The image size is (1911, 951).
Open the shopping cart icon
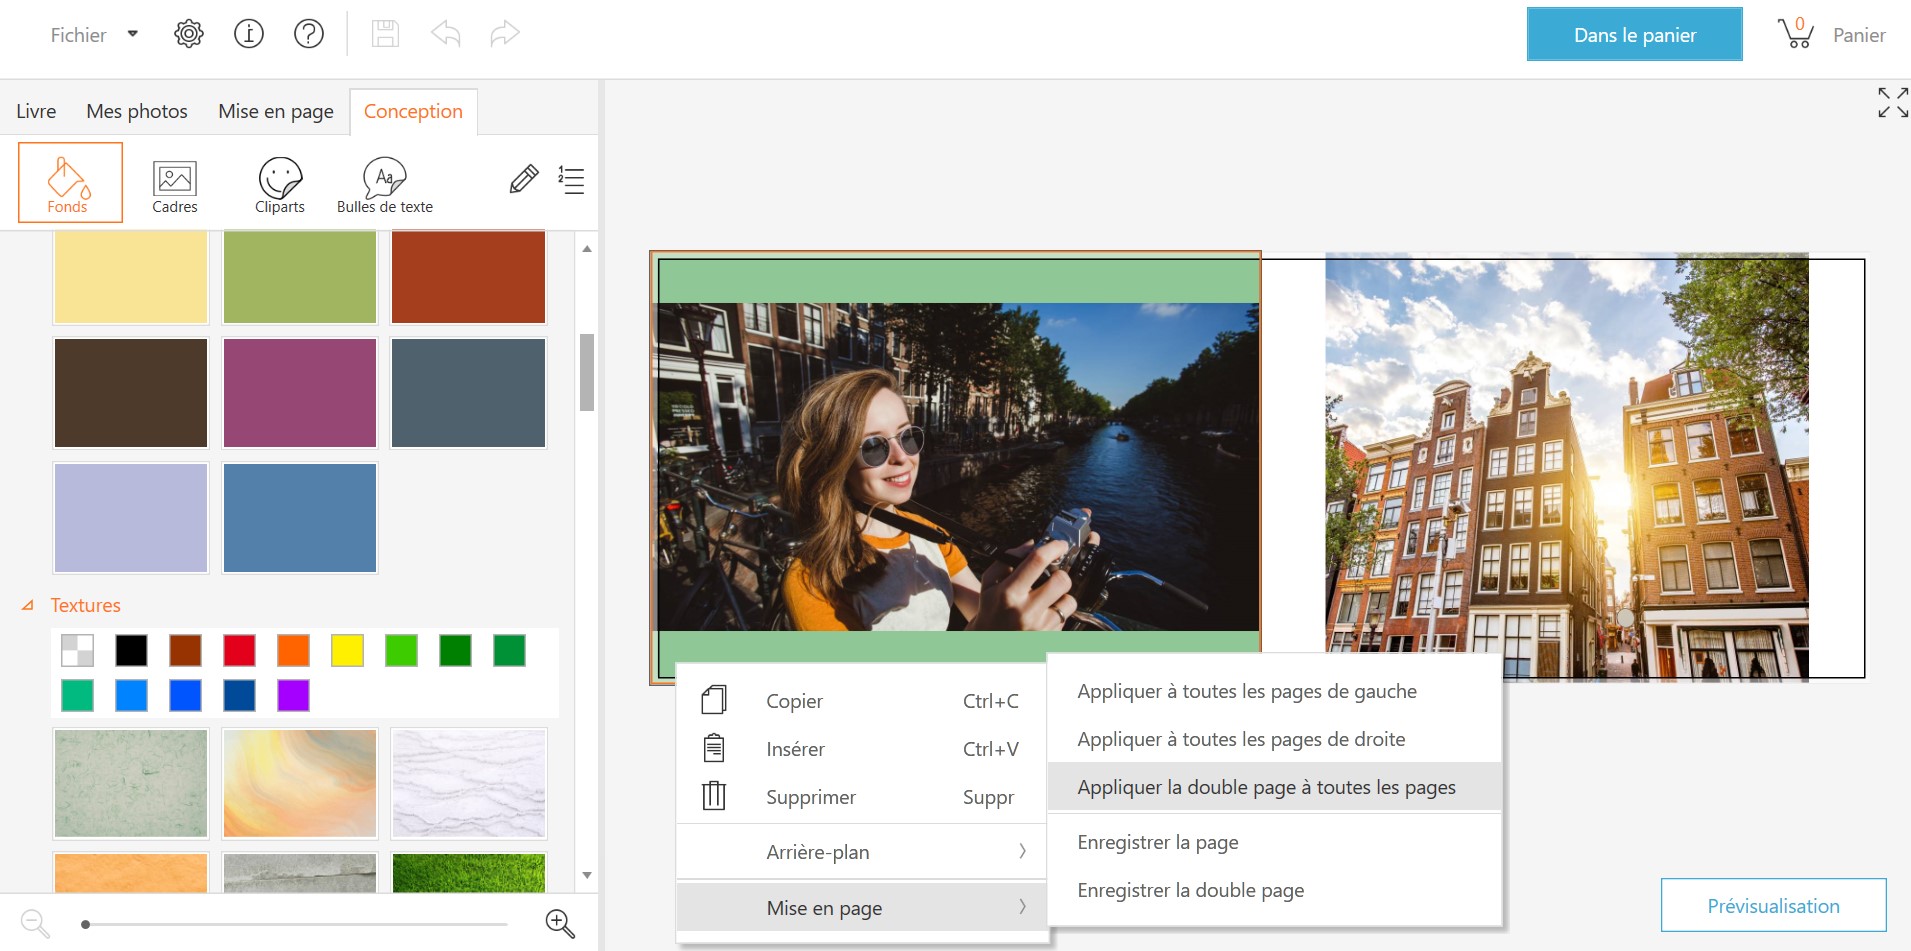[1796, 33]
